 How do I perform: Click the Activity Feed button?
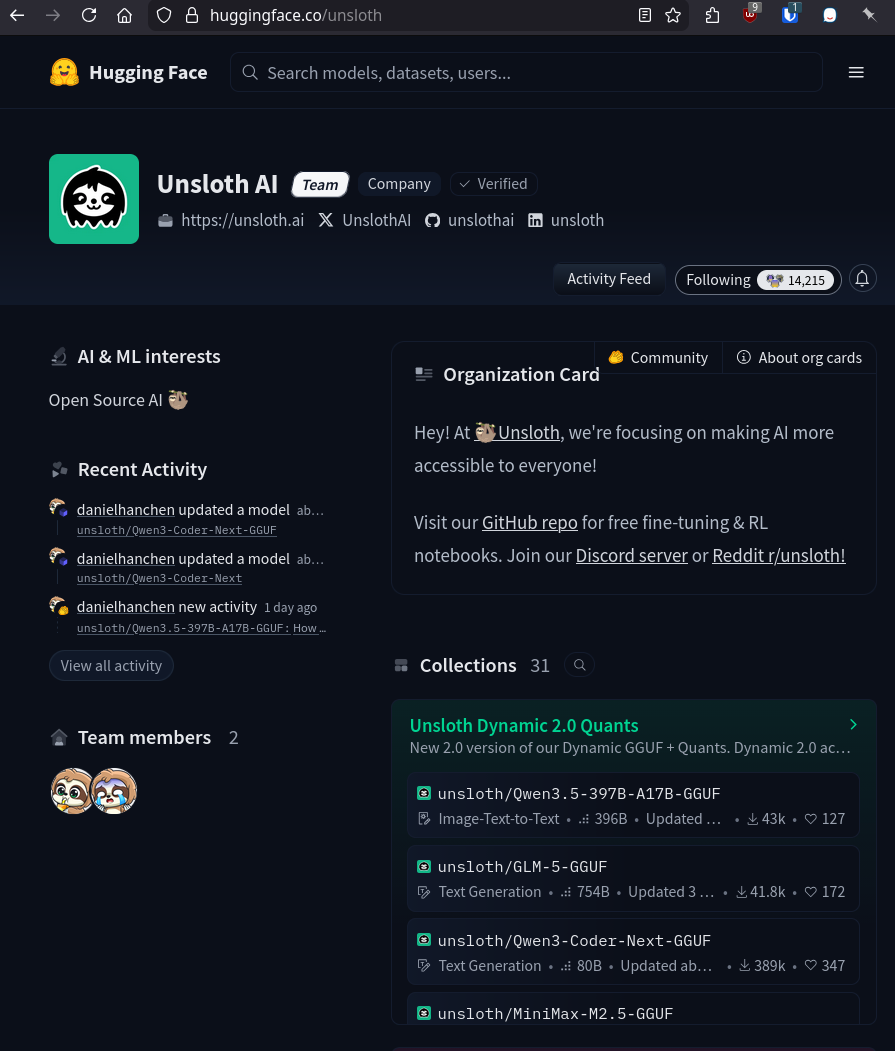pos(609,279)
